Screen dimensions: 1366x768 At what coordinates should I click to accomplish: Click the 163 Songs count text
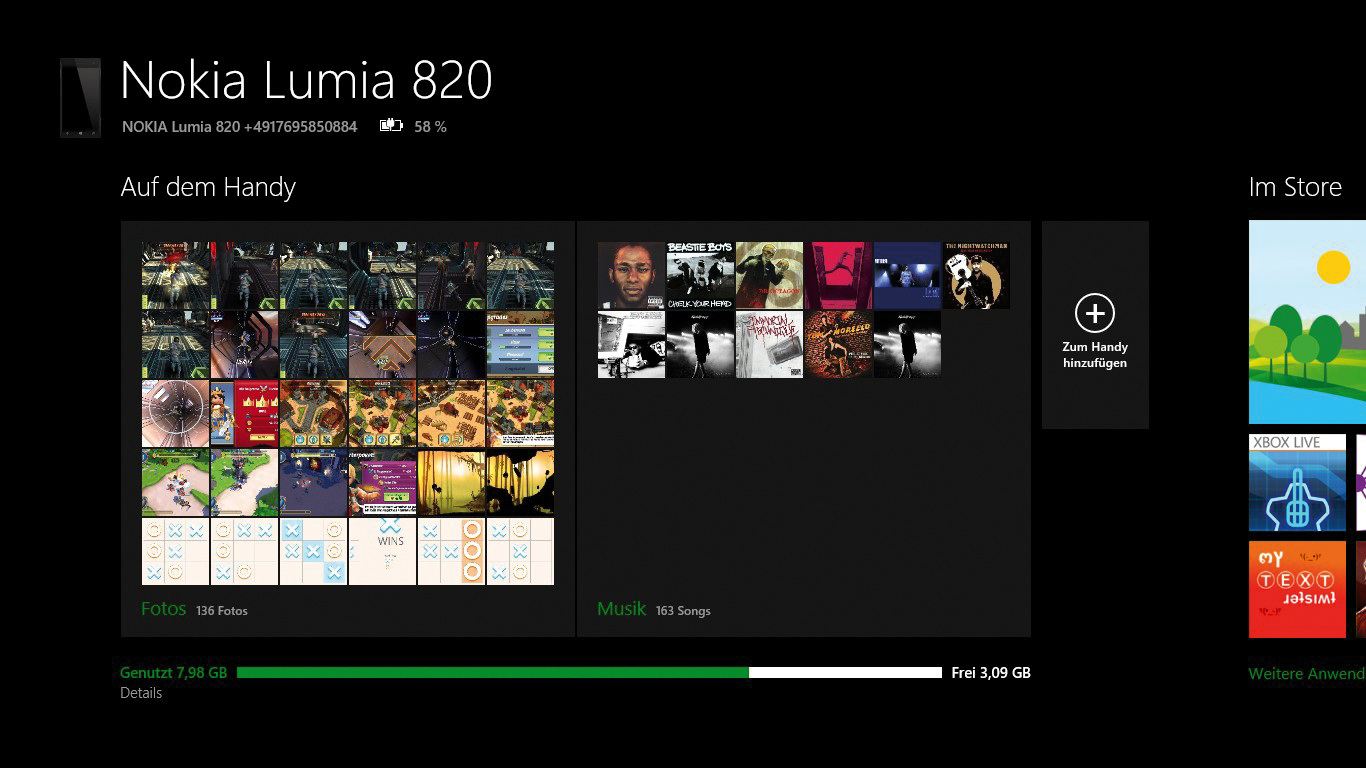click(x=683, y=610)
